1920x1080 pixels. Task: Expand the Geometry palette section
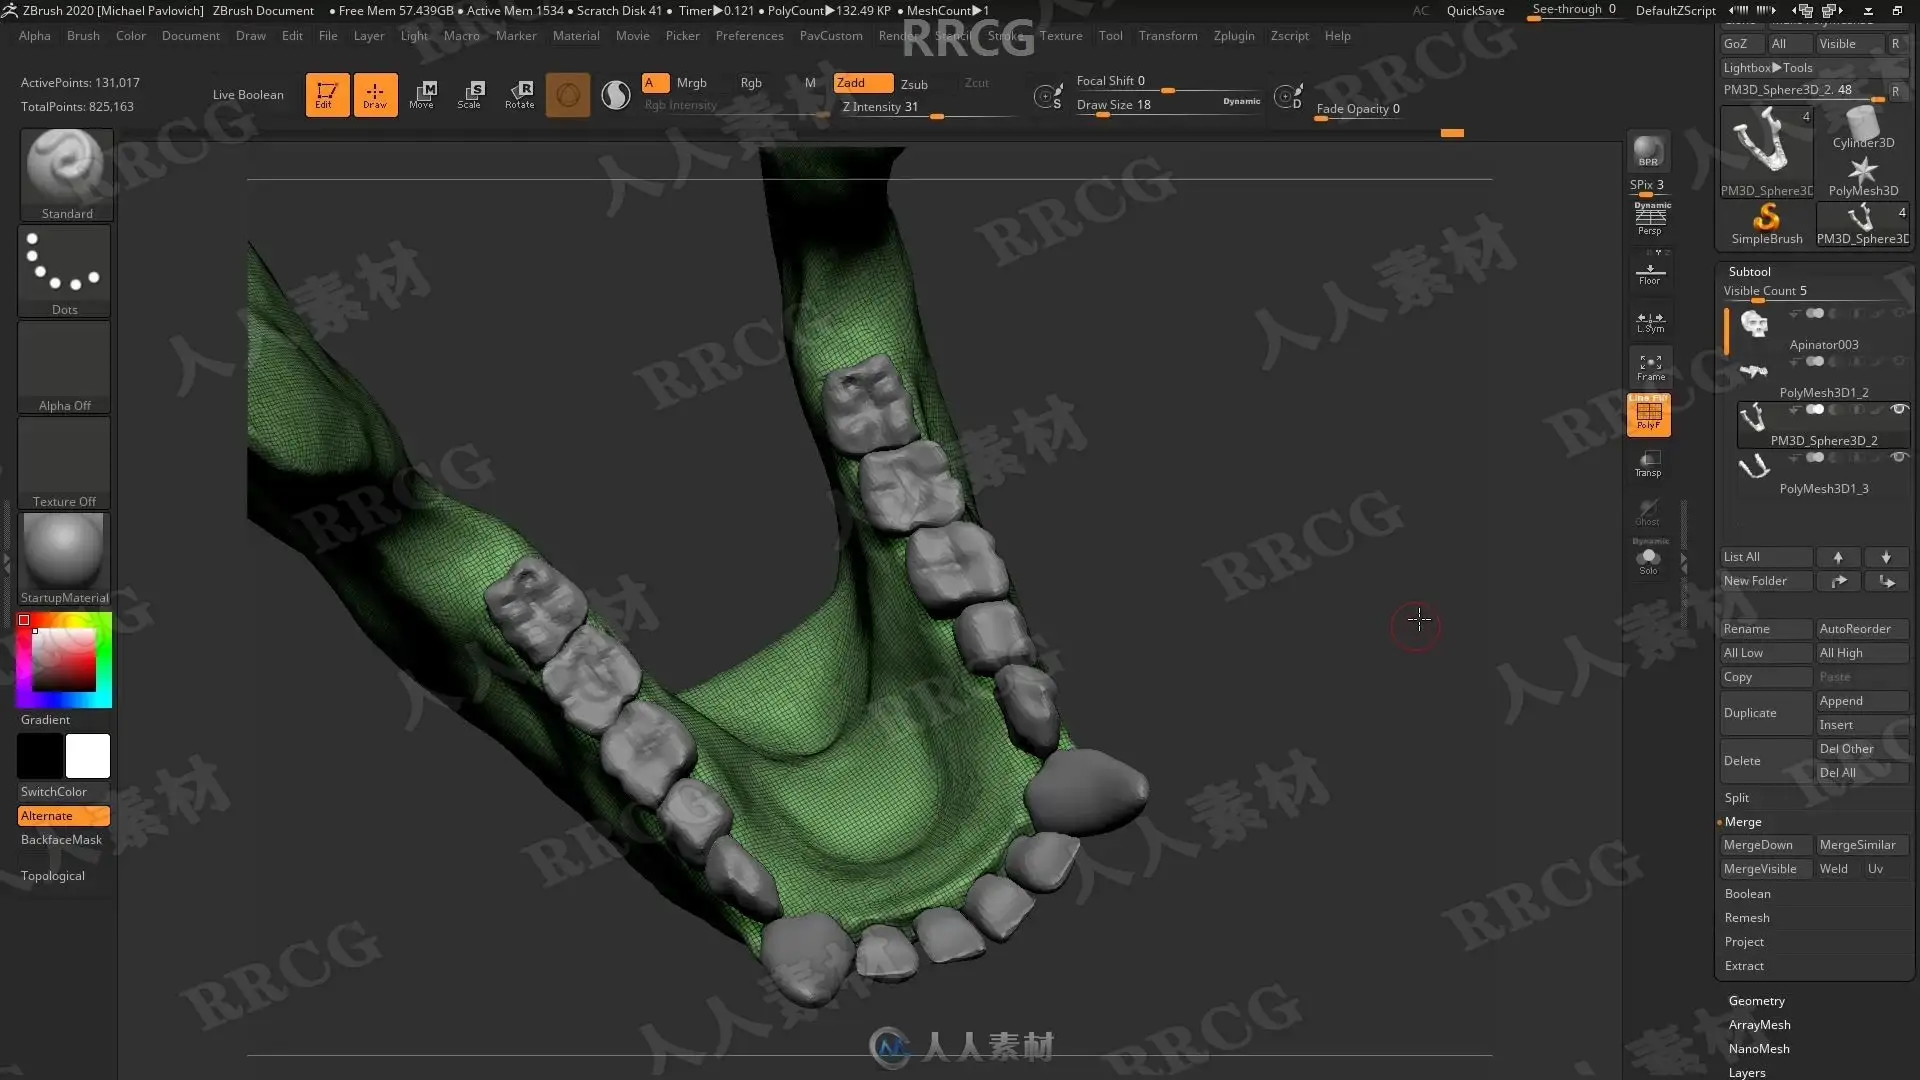(x=1756, y=1001)
